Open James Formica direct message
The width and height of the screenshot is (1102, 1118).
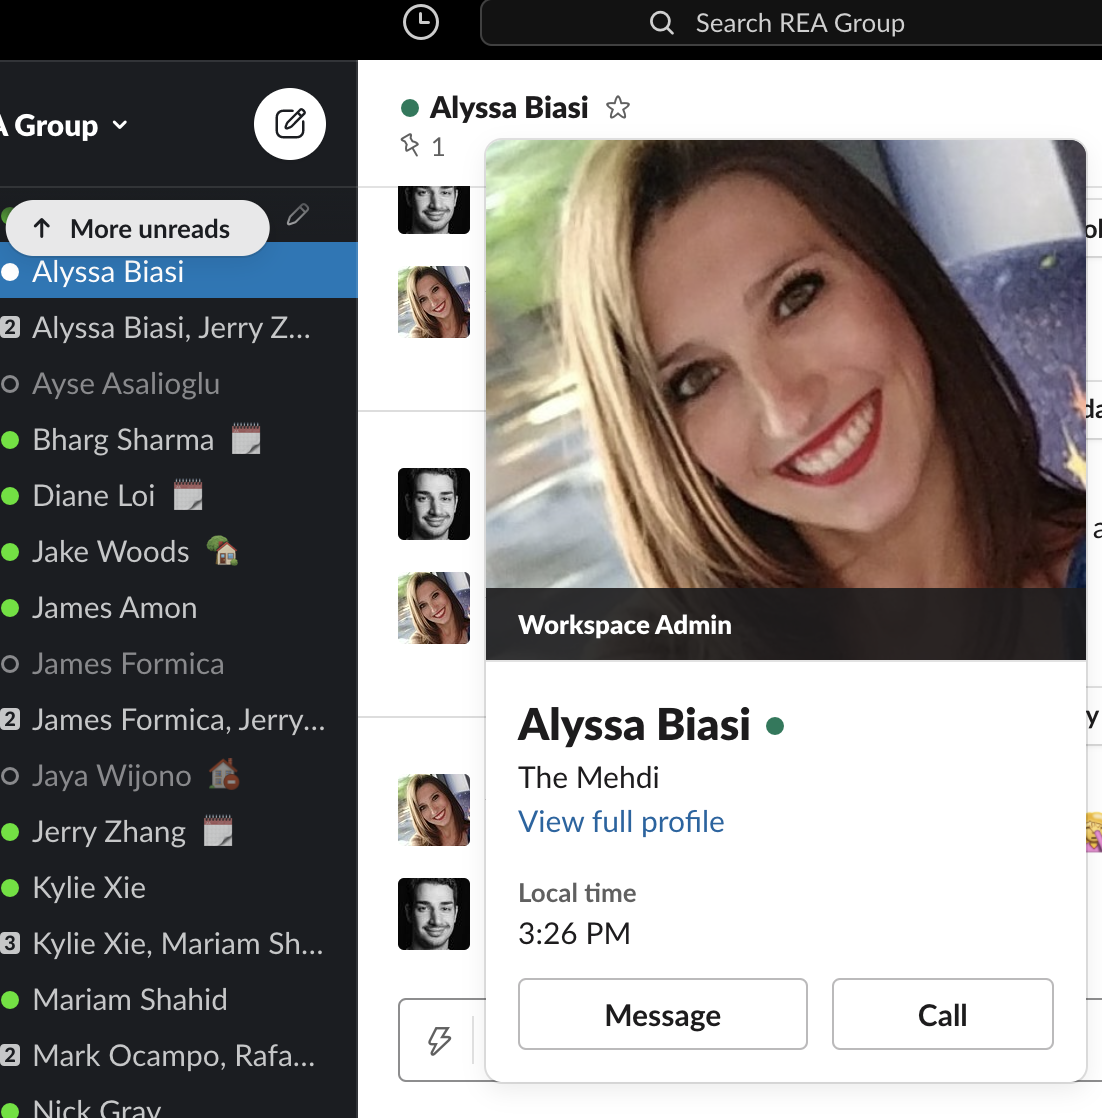(x=179, y=663)
